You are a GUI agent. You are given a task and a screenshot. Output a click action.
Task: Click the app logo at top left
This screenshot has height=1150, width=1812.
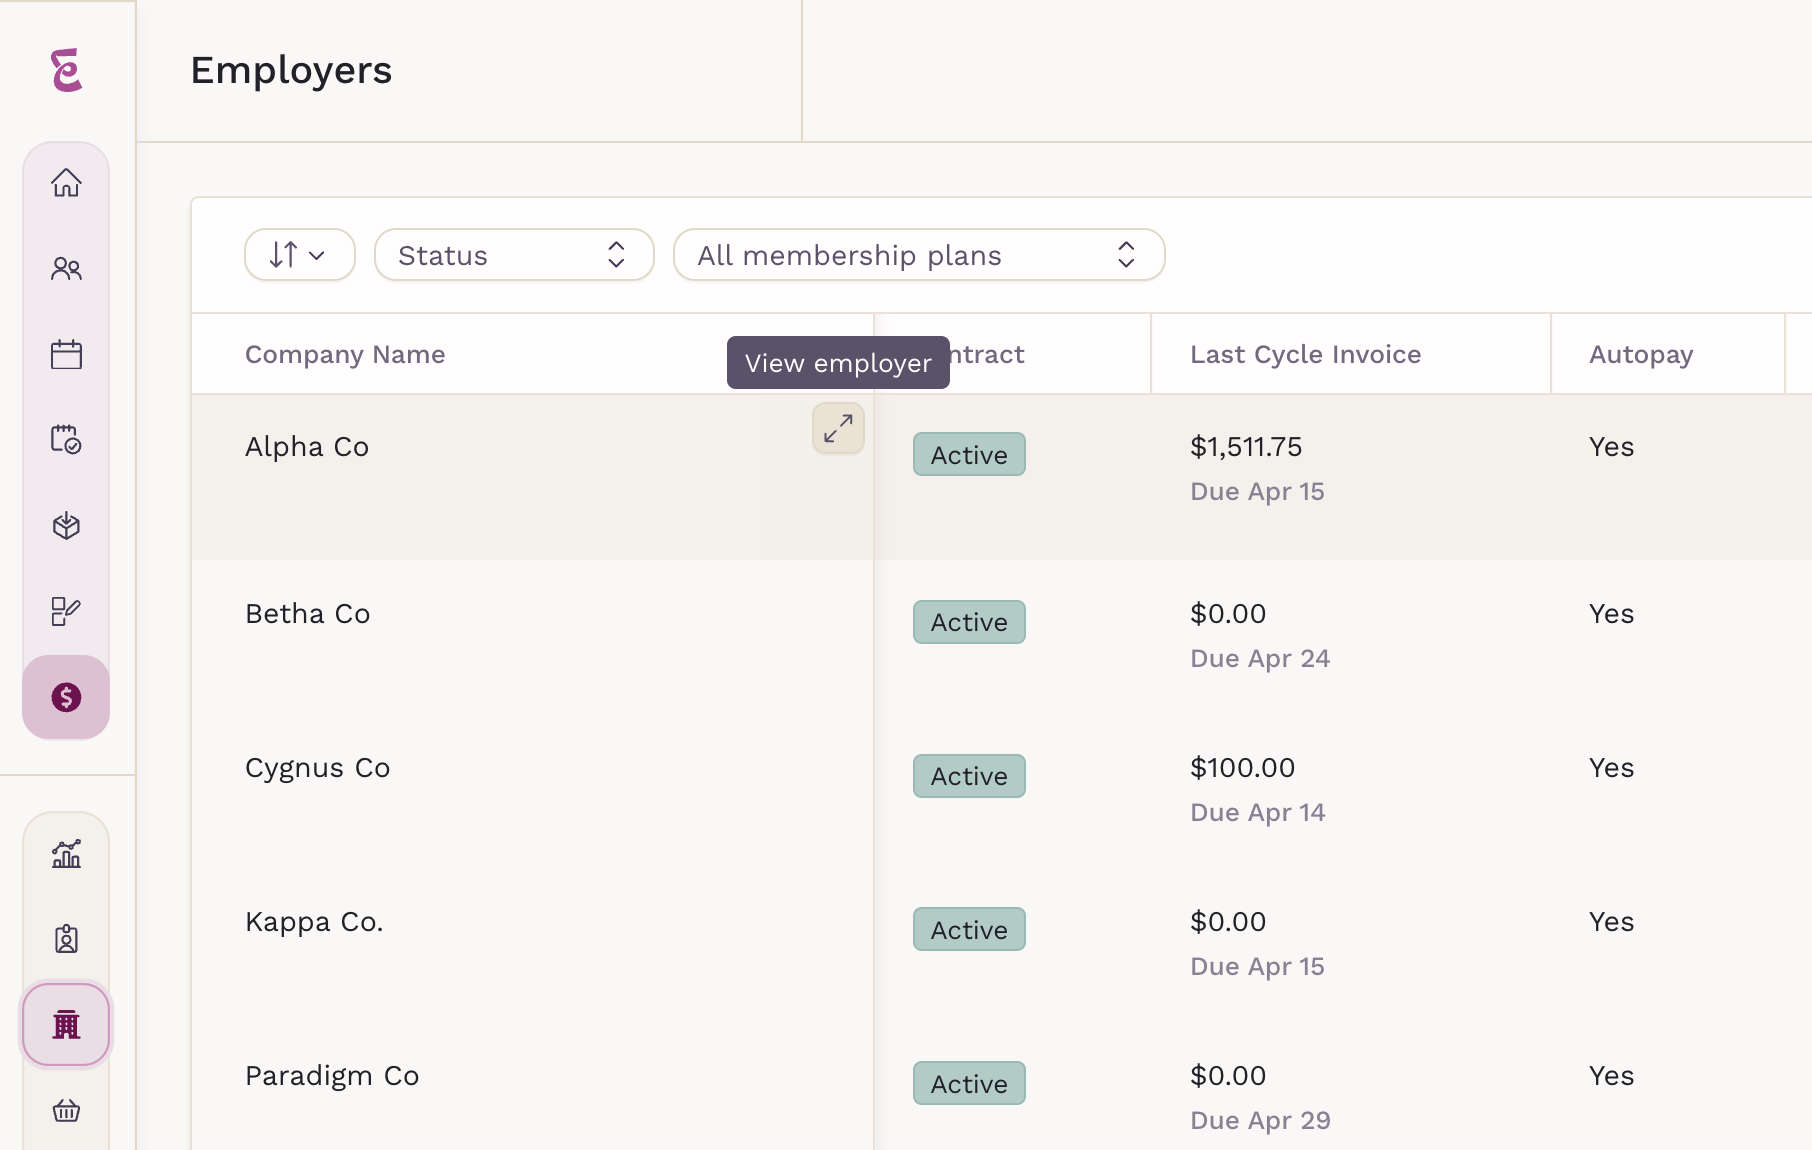pyautogui.click(x=66, y=70)
